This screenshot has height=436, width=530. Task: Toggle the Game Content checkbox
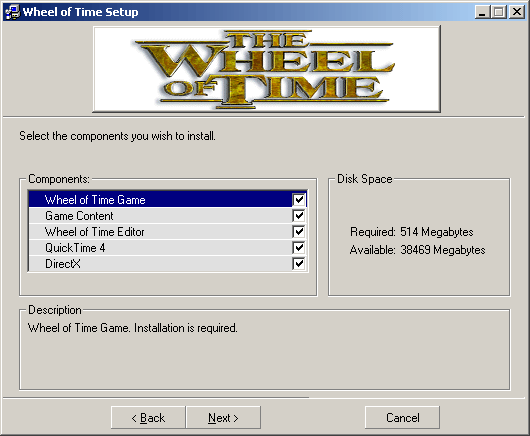[x=299, y=216]
